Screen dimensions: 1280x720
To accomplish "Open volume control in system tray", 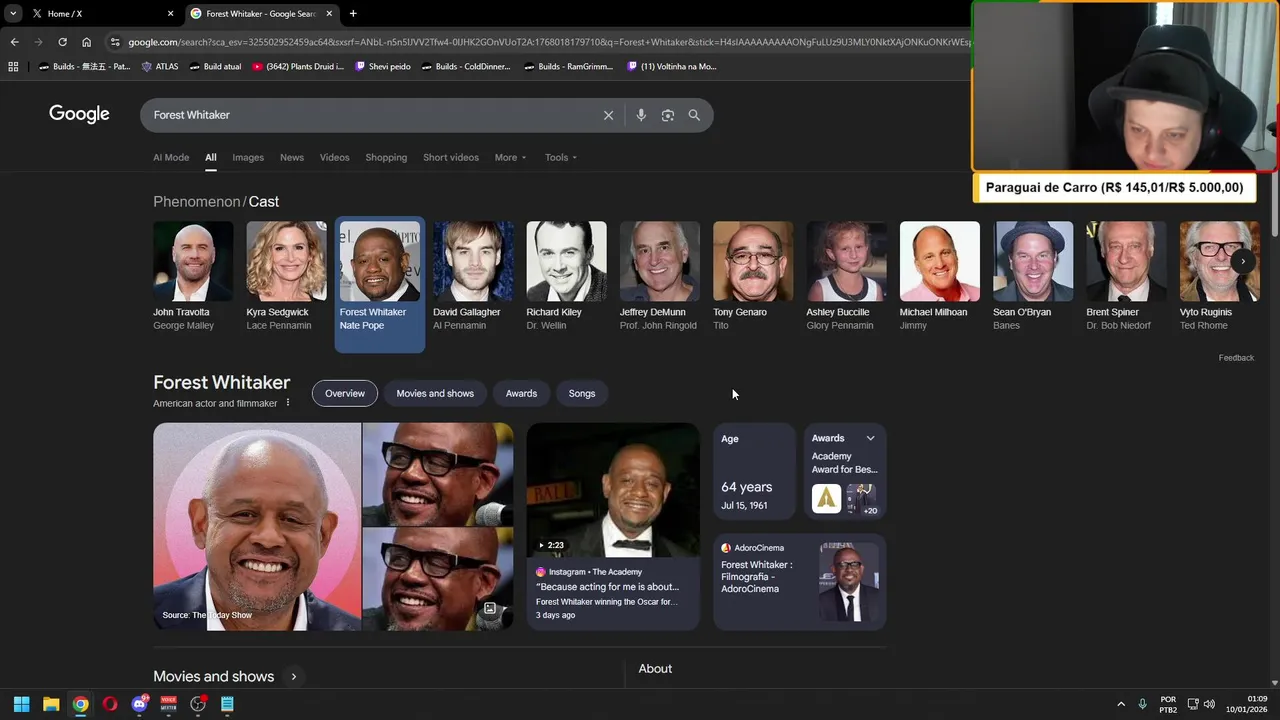I will 1210,704.
